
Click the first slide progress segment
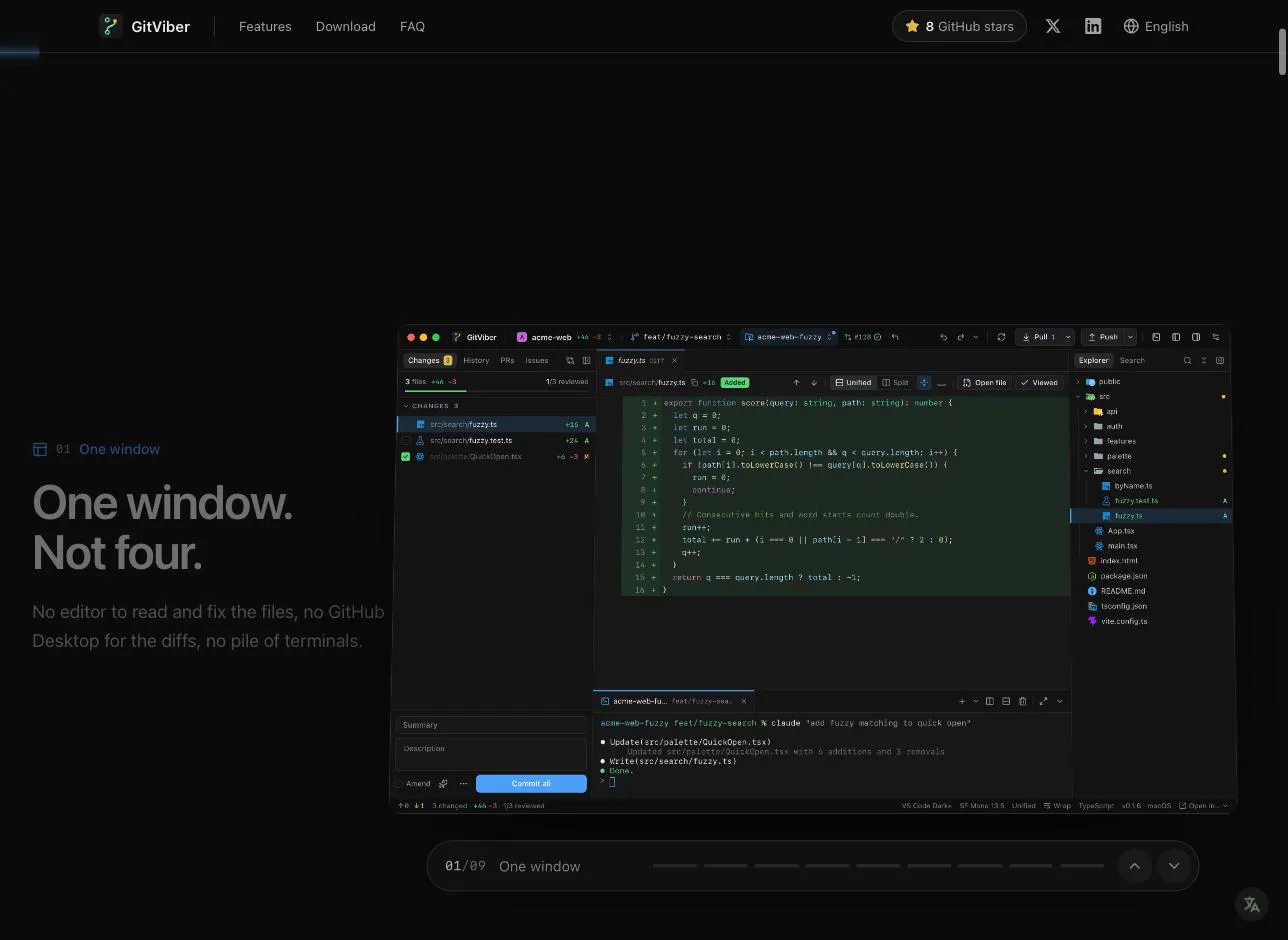675,866
